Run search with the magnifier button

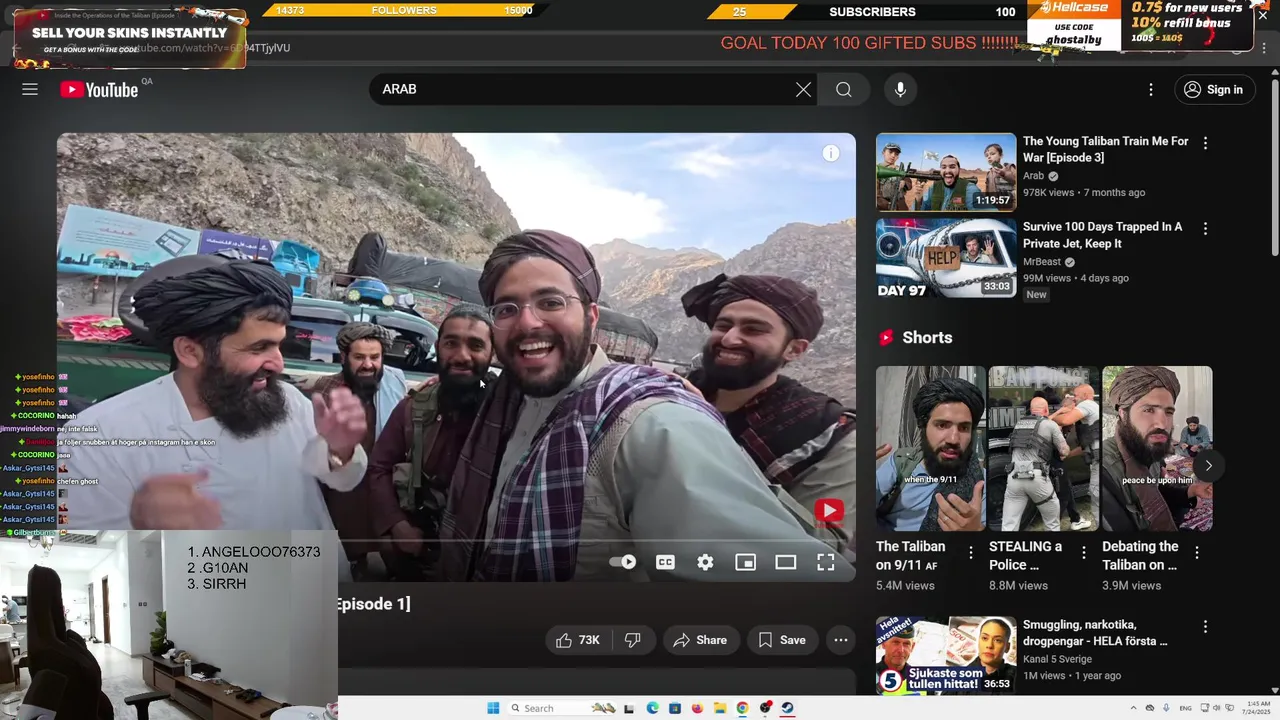coord(844,89)
